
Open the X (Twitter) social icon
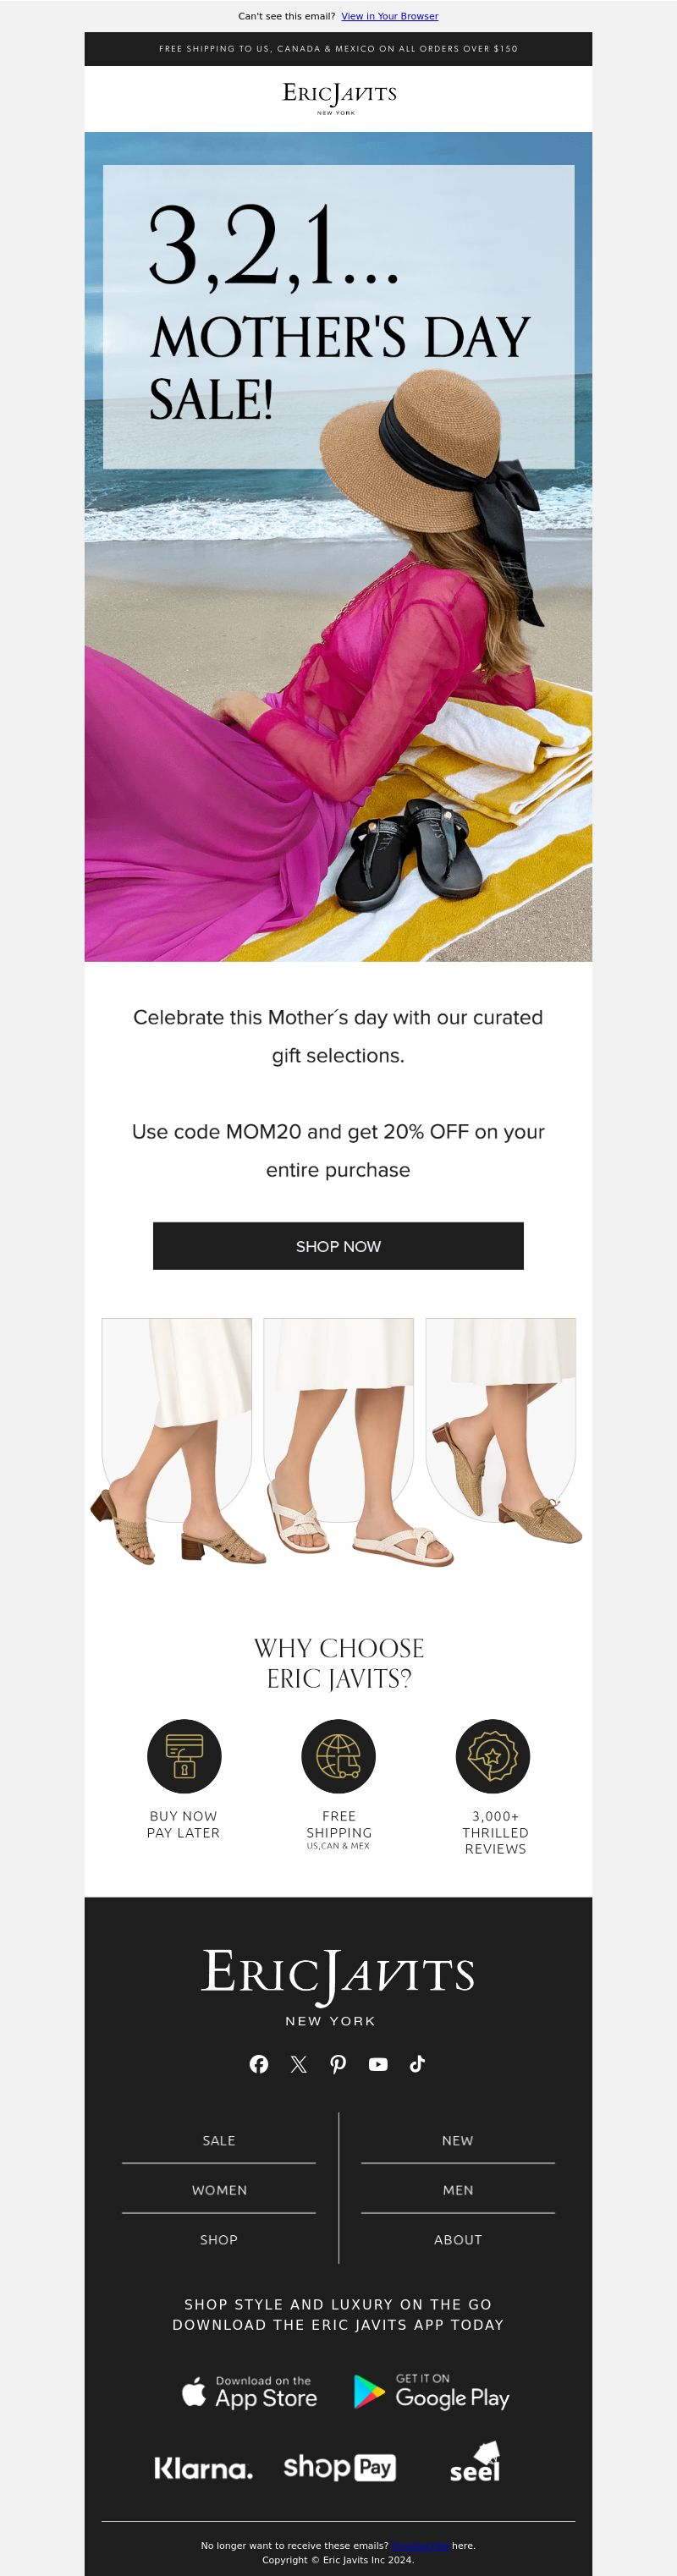click(x=298, y=2064)
